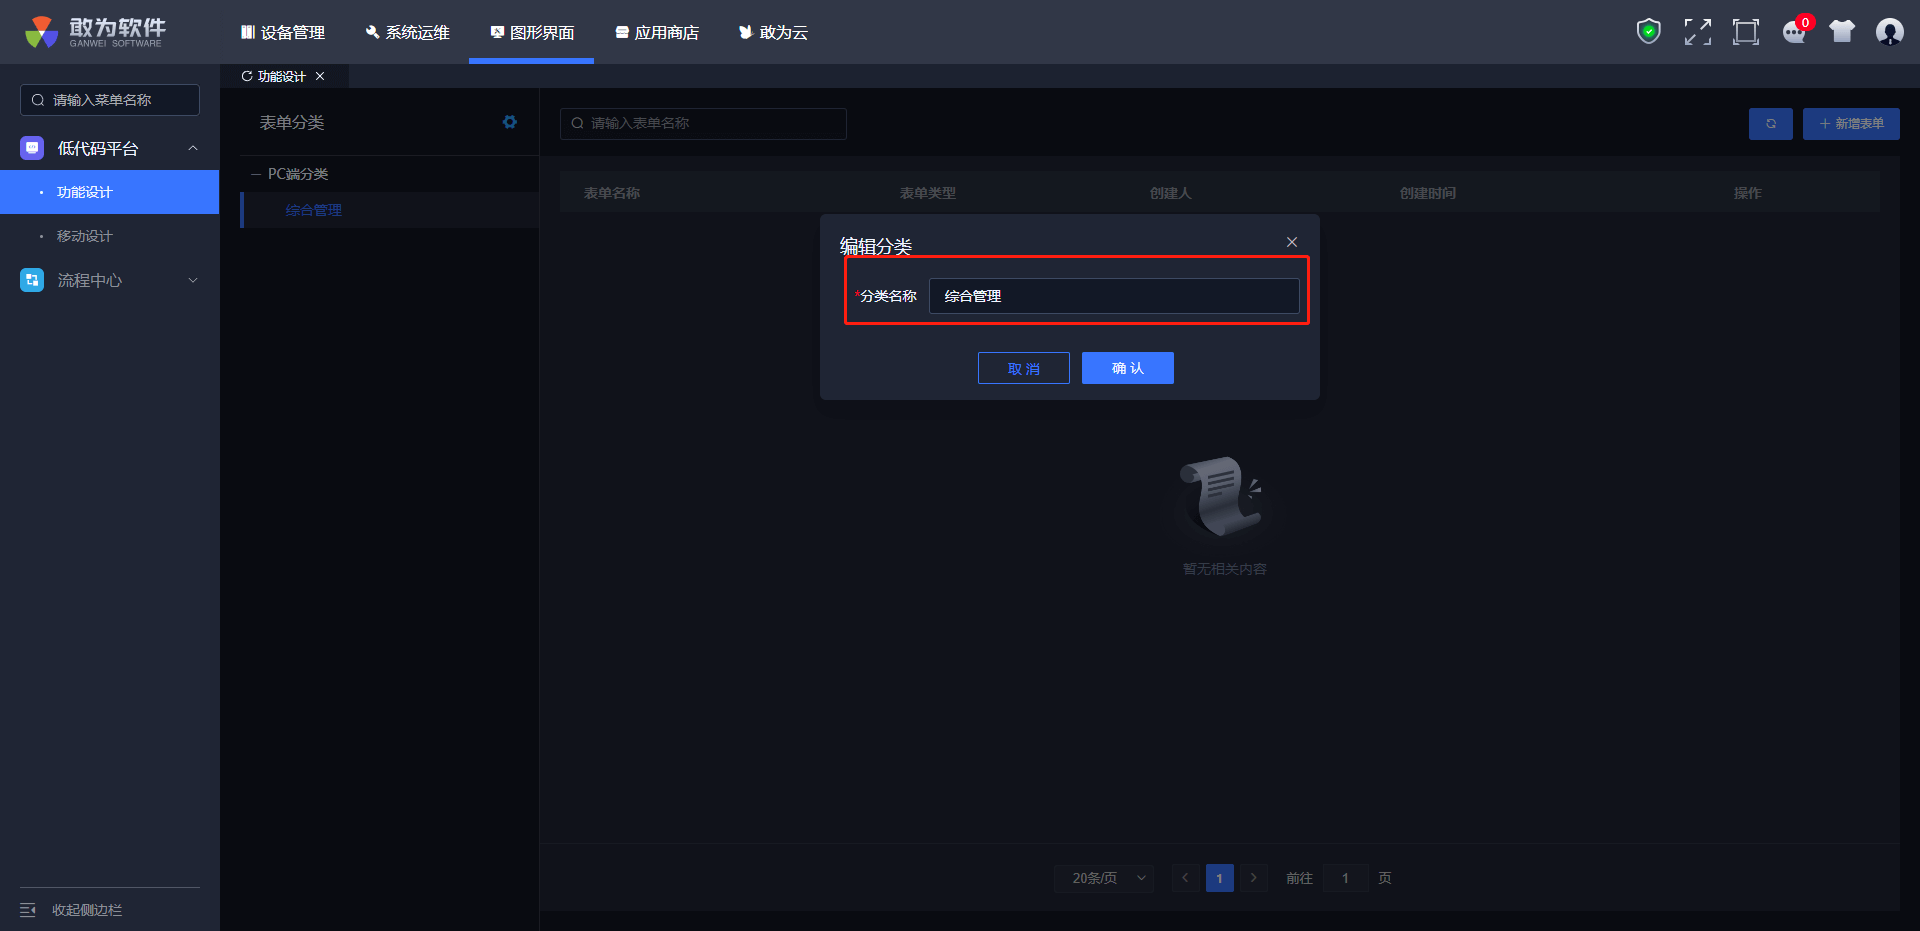Click the 创建时间 column header
Screen dimensions: 1920x931
1428,193
